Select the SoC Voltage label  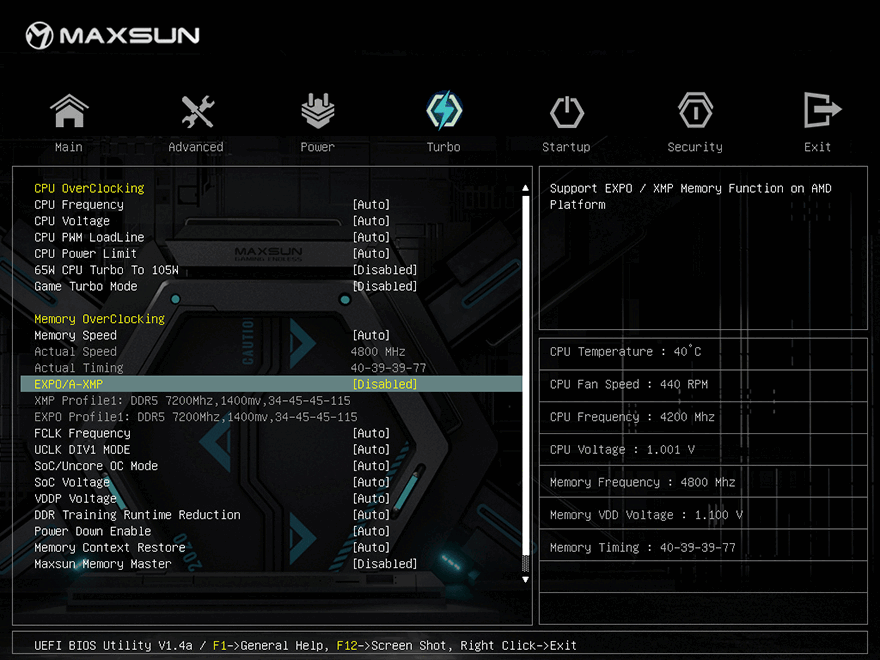(x=72, y=482)
